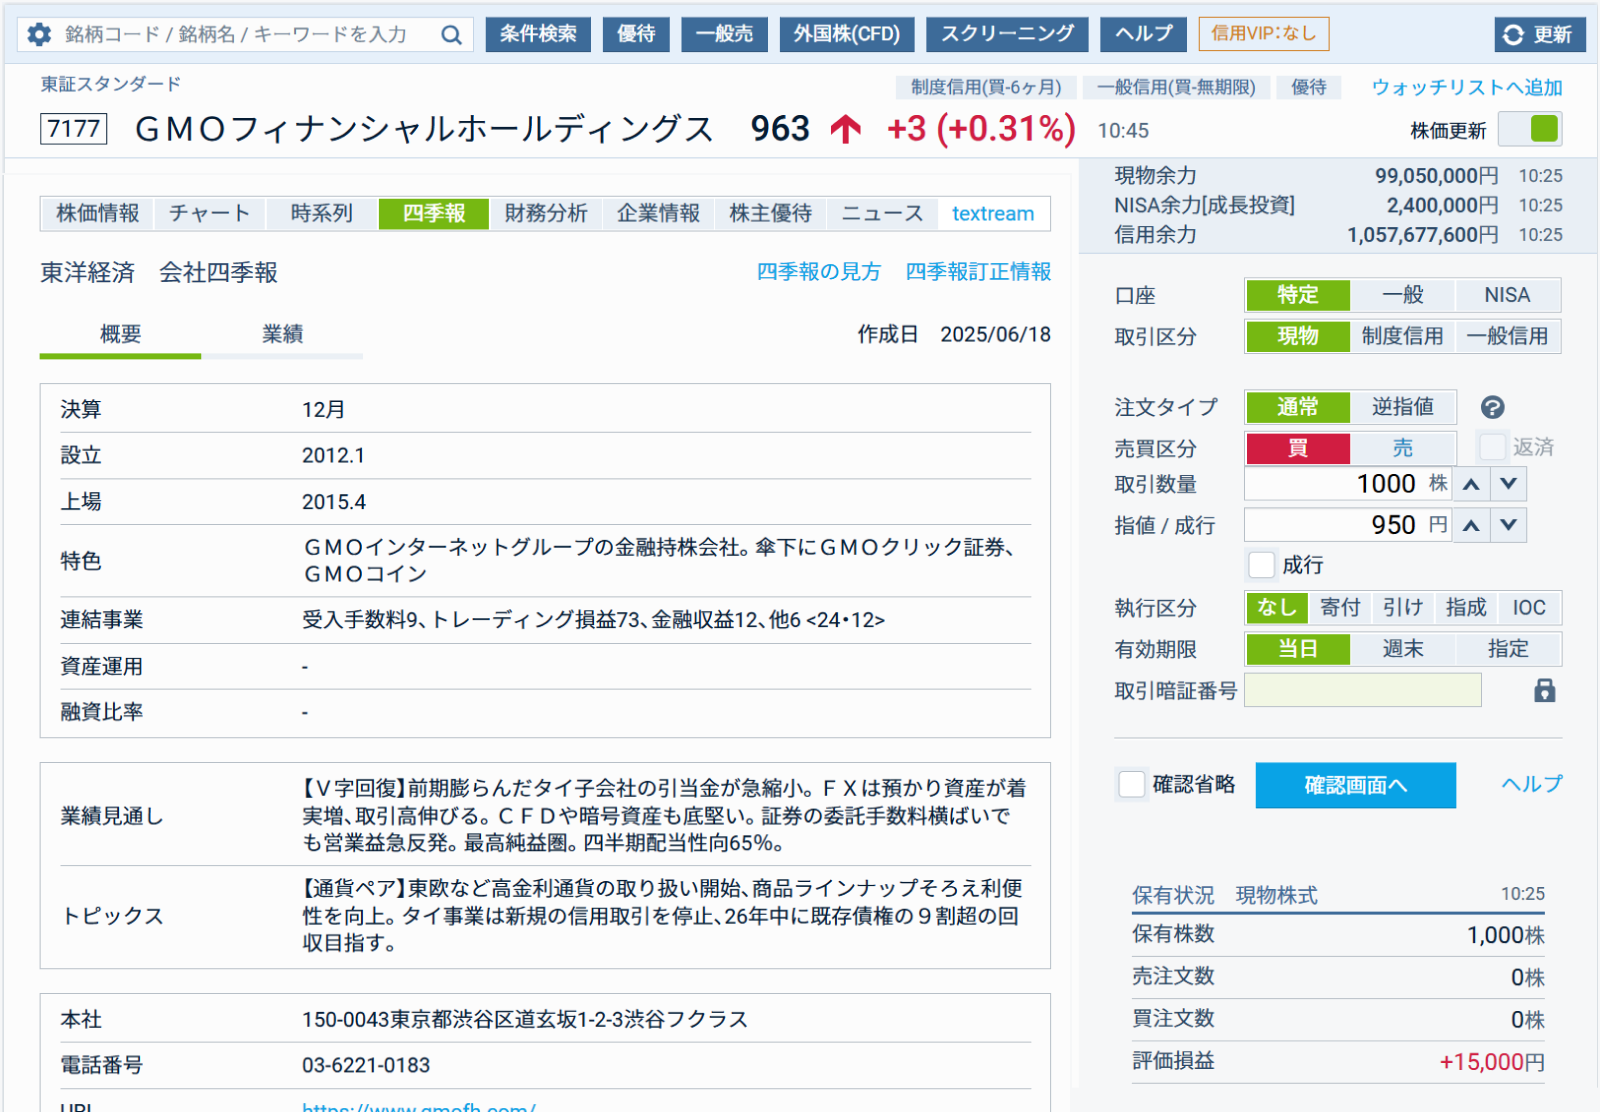Click the lock icon beside PIN field

1544,691
